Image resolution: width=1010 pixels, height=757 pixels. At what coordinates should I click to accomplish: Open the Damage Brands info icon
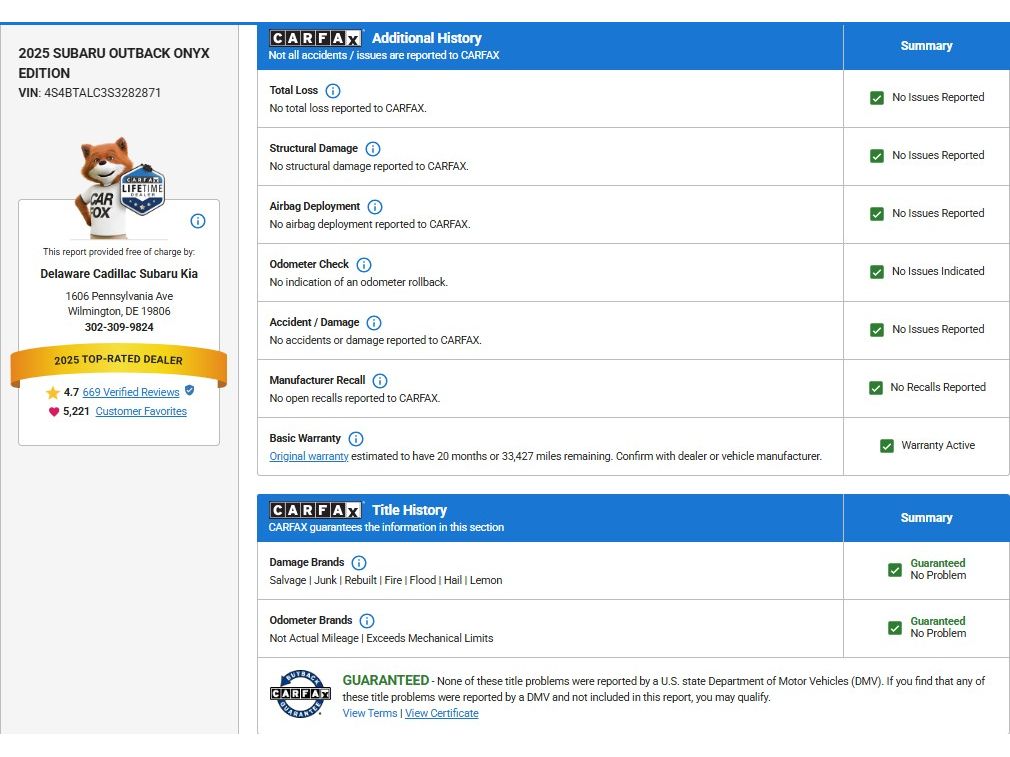[359, 562]
